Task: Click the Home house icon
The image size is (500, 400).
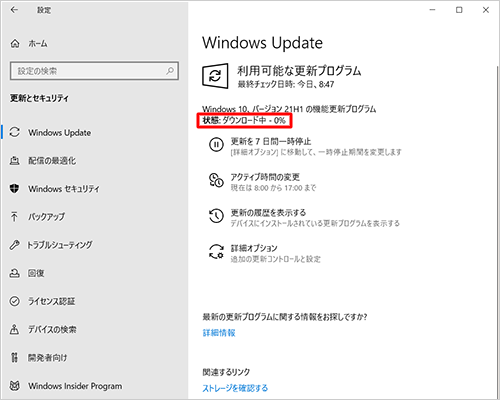Action: (x=15, y=44)
